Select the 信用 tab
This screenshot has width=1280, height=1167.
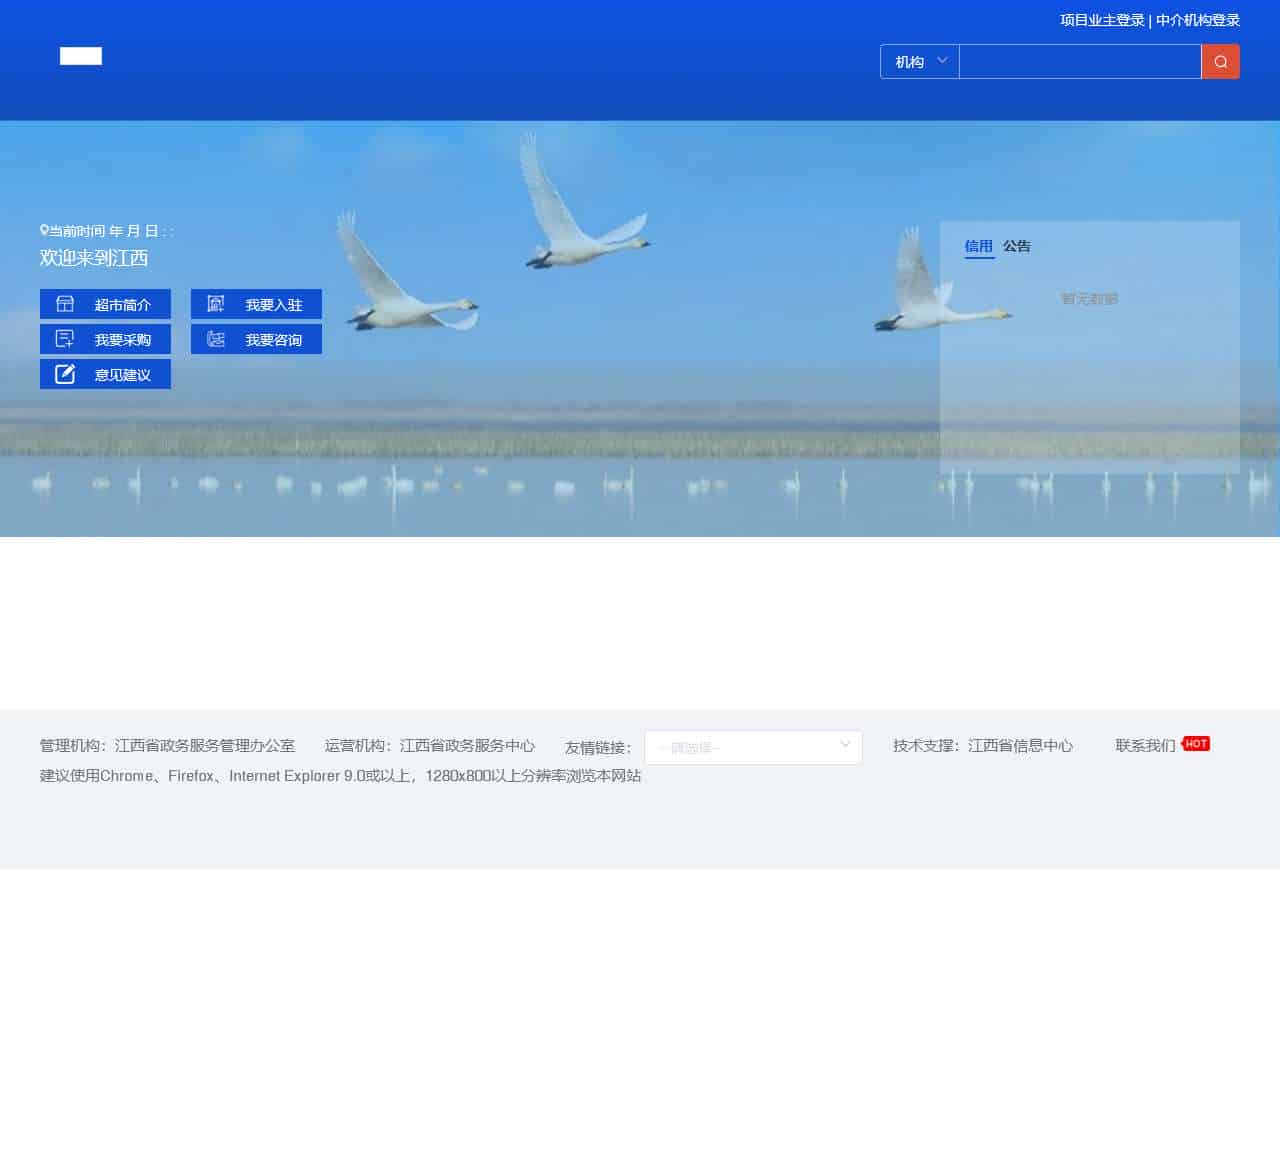979,246
